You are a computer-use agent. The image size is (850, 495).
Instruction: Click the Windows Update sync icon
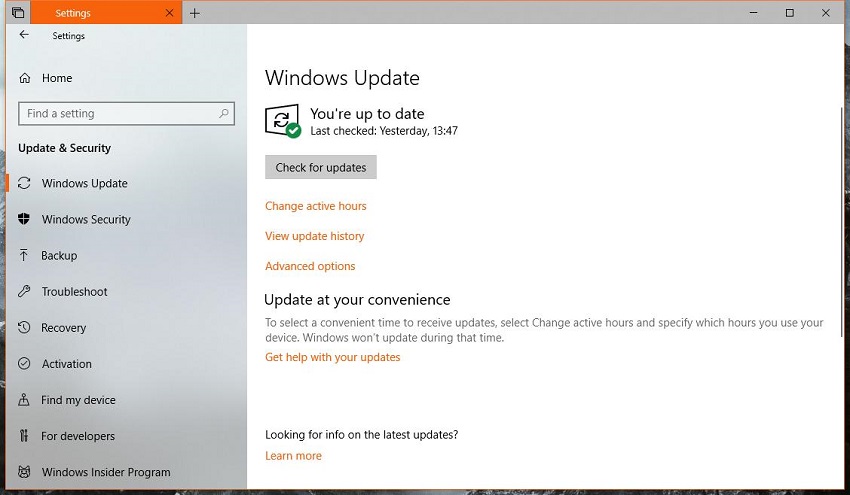pyautogui.click(x=24, y=184)
